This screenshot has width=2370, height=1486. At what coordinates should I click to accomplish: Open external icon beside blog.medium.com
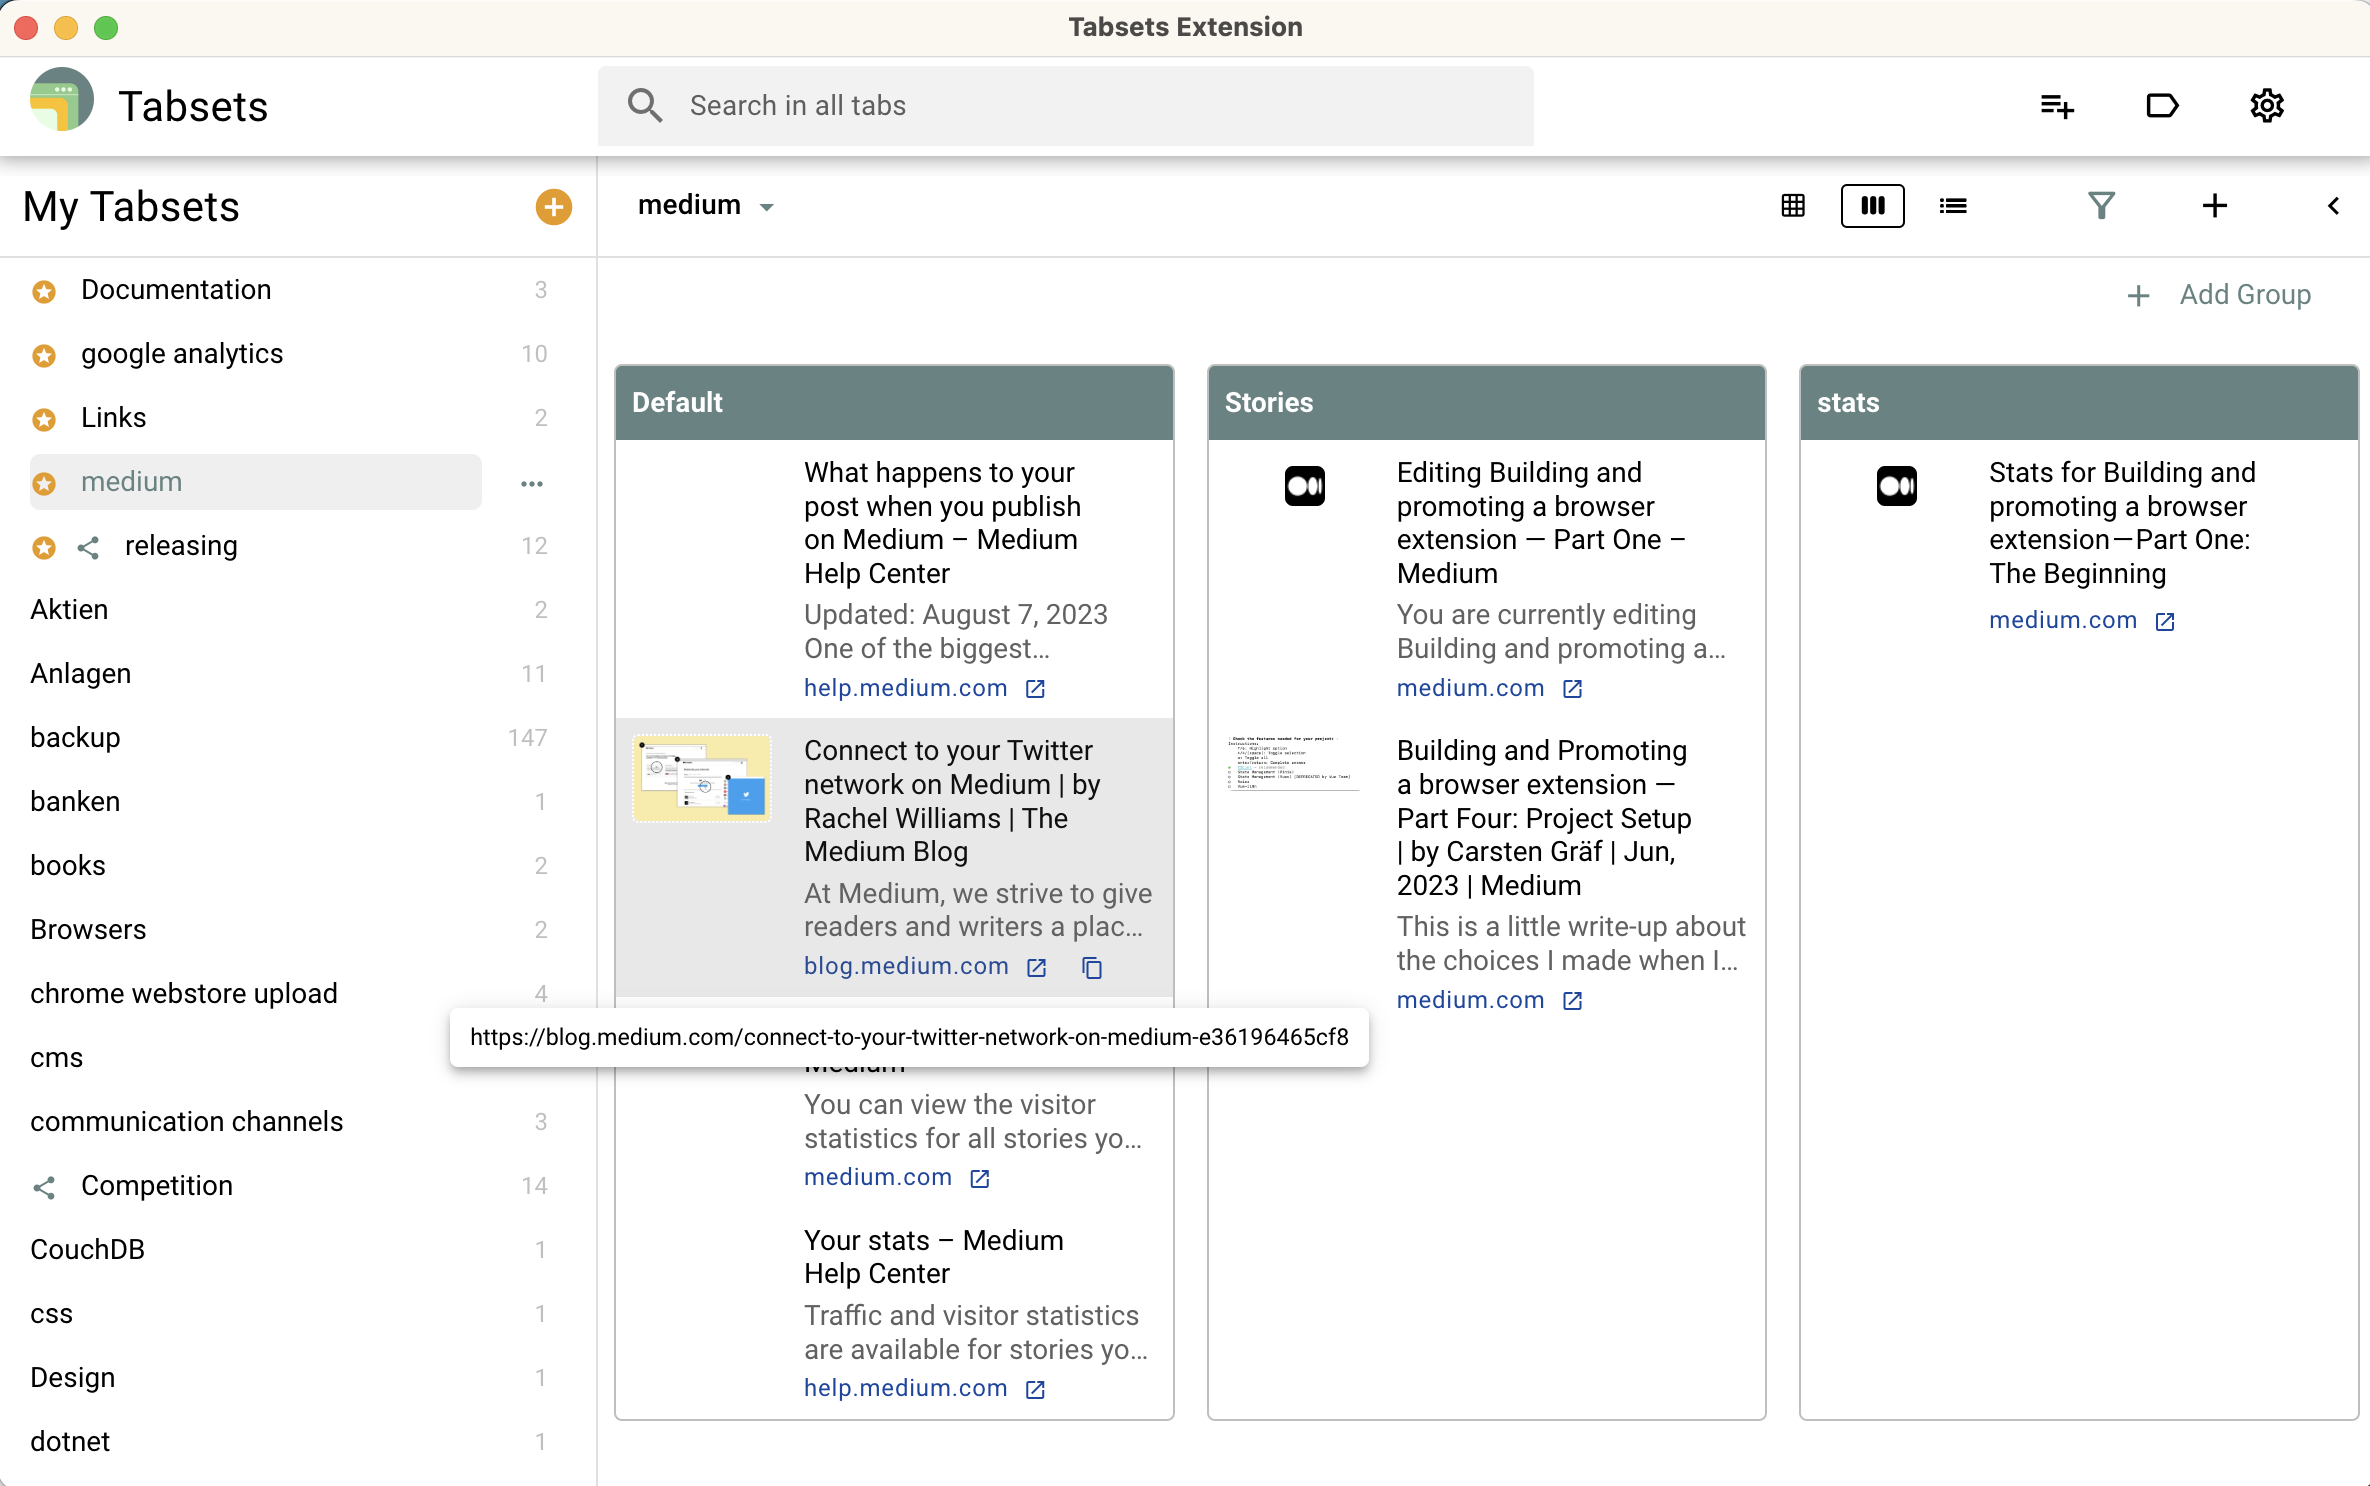coord(1037,967)
